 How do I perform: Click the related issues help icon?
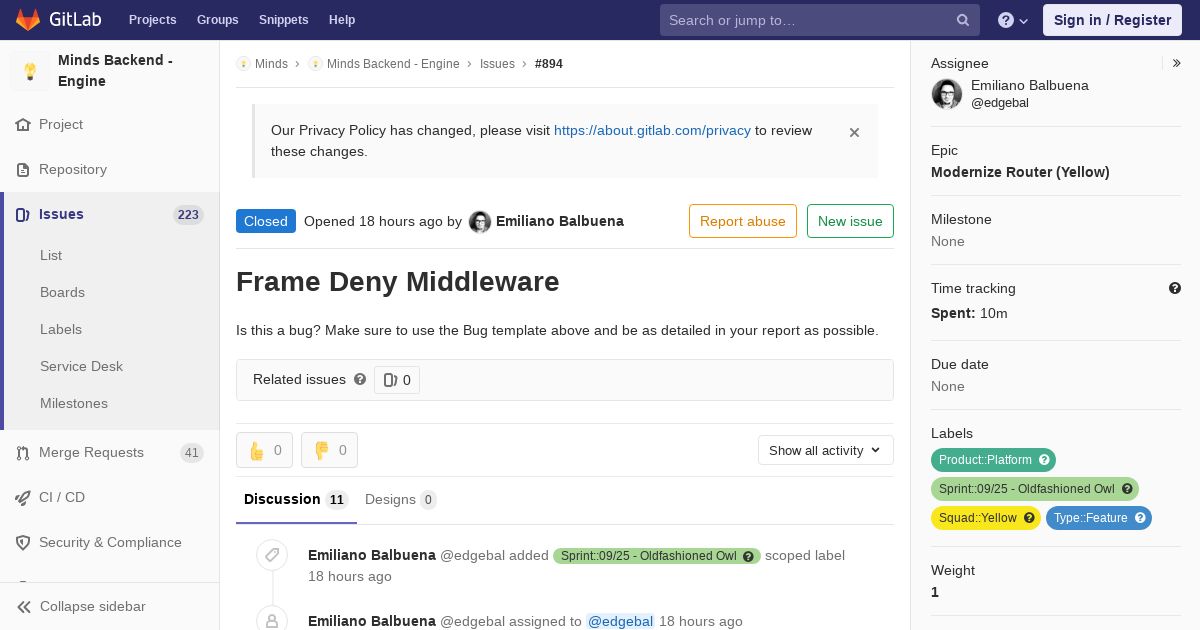tap(360, 379)
